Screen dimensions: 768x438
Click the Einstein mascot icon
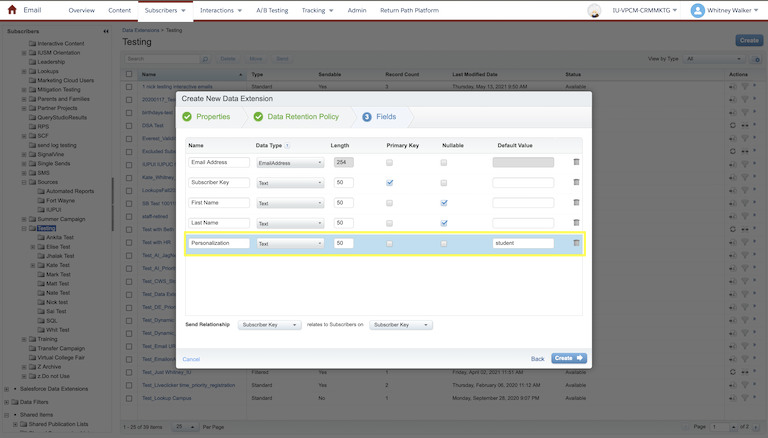pos(594,10)
